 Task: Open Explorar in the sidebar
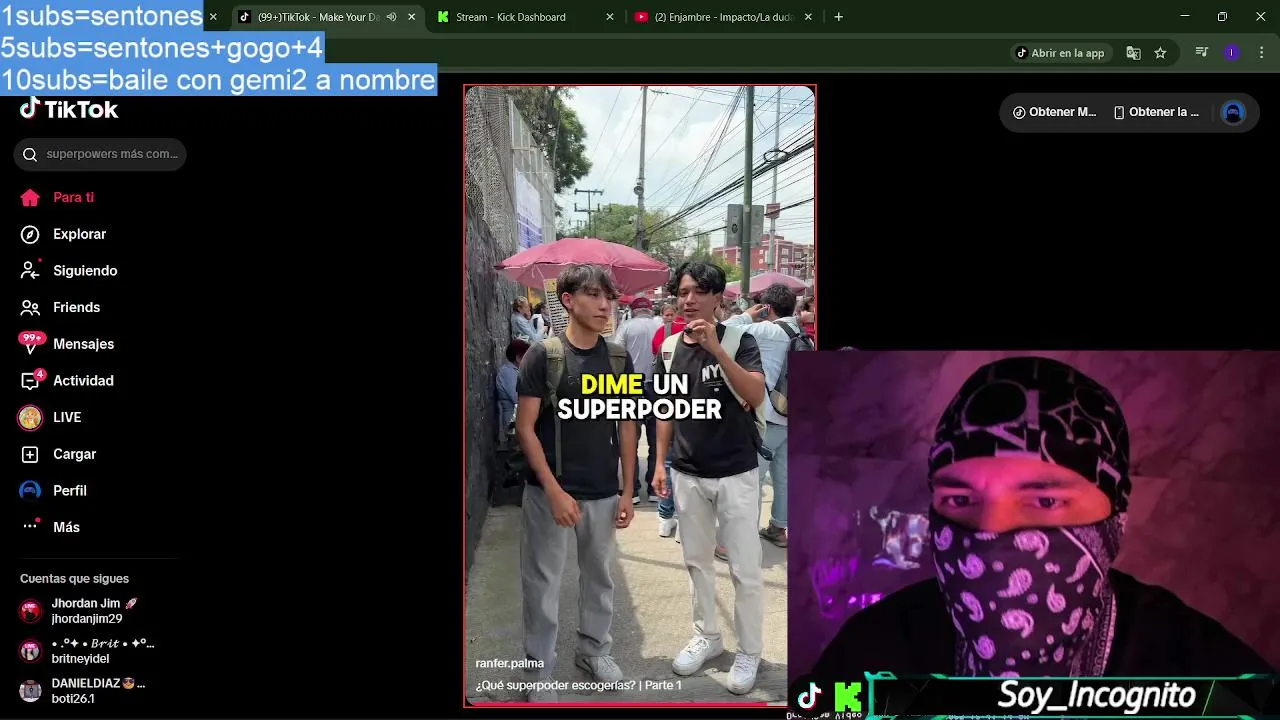coord(79,234)
